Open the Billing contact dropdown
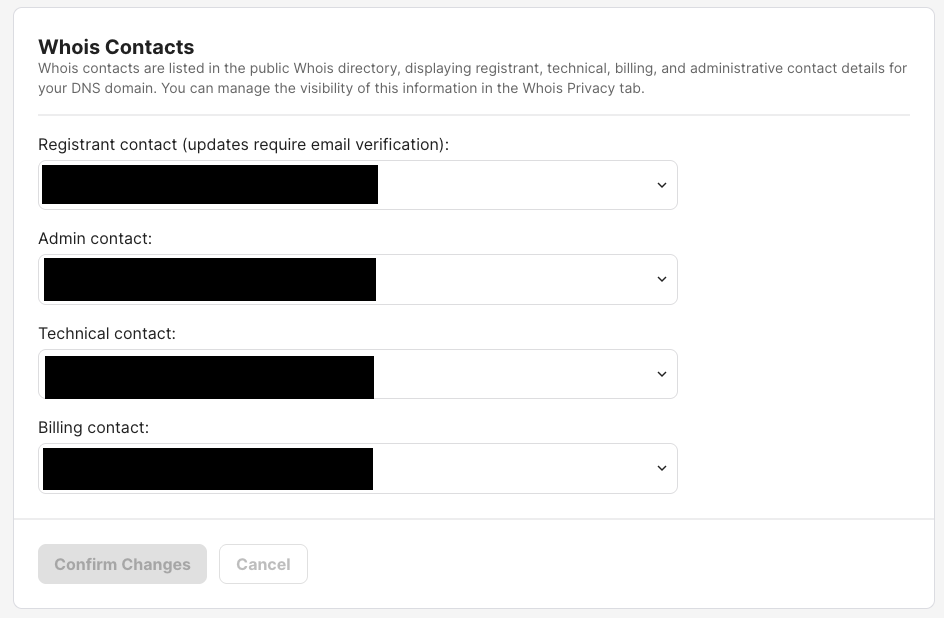Screen dimensions: 944x618 coord(358,468)
